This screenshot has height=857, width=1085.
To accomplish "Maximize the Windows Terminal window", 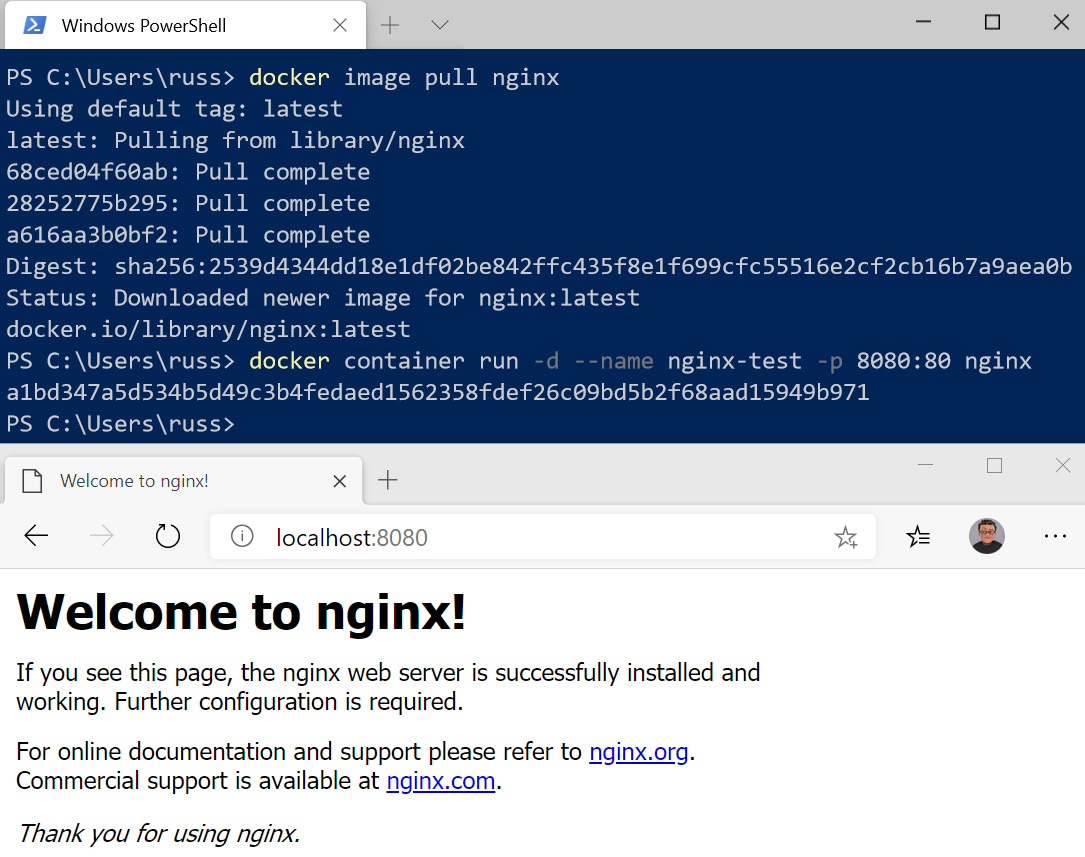I will (992, 22).
